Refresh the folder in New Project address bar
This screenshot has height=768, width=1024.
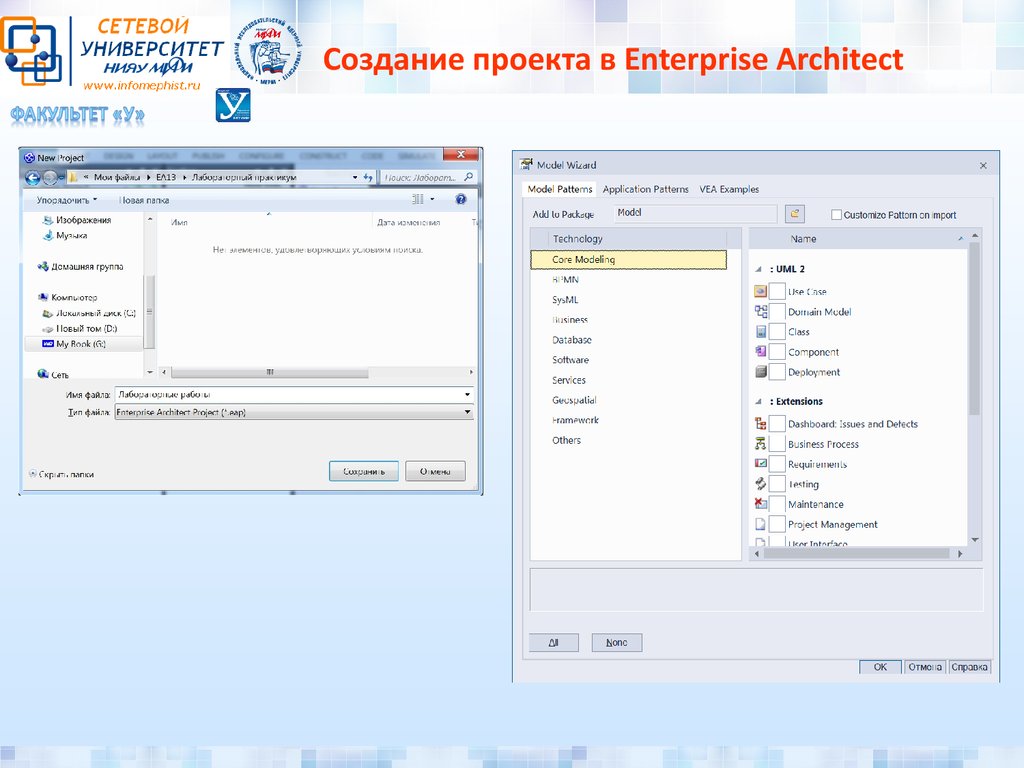[368, 177]
